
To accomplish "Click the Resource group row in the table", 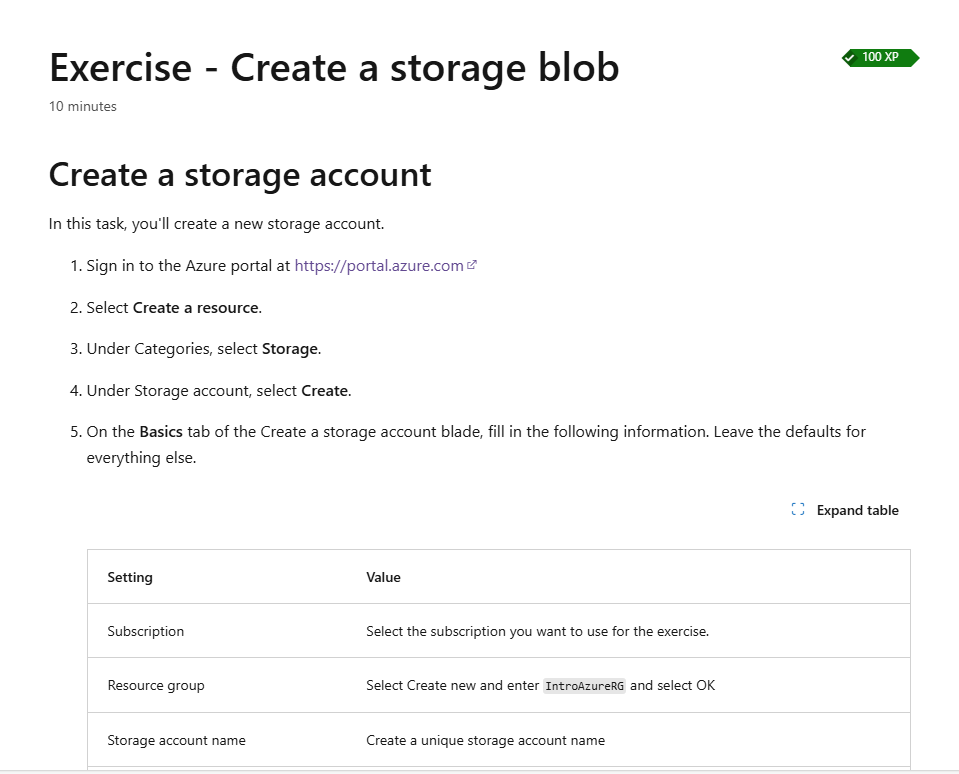I will (156, 685).
